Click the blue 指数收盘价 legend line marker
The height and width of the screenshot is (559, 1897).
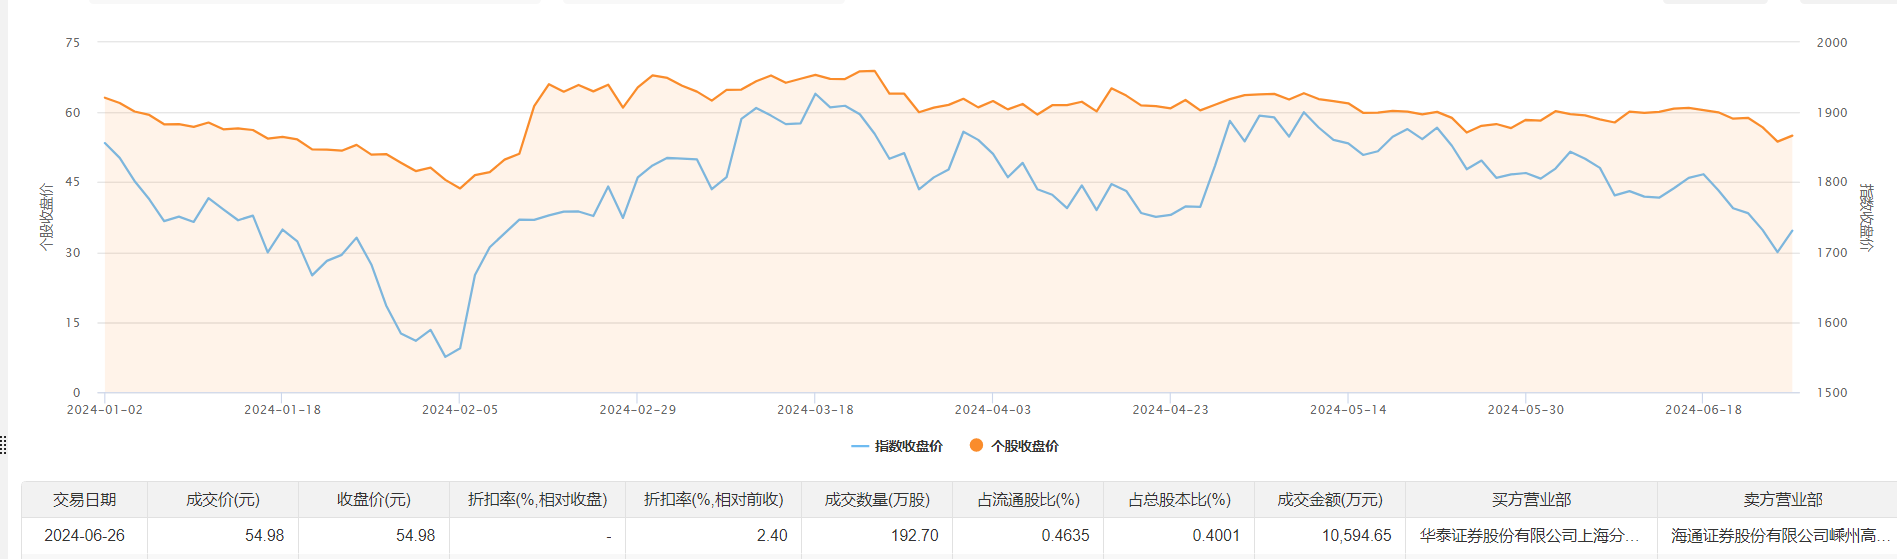[x=860, y=446]
